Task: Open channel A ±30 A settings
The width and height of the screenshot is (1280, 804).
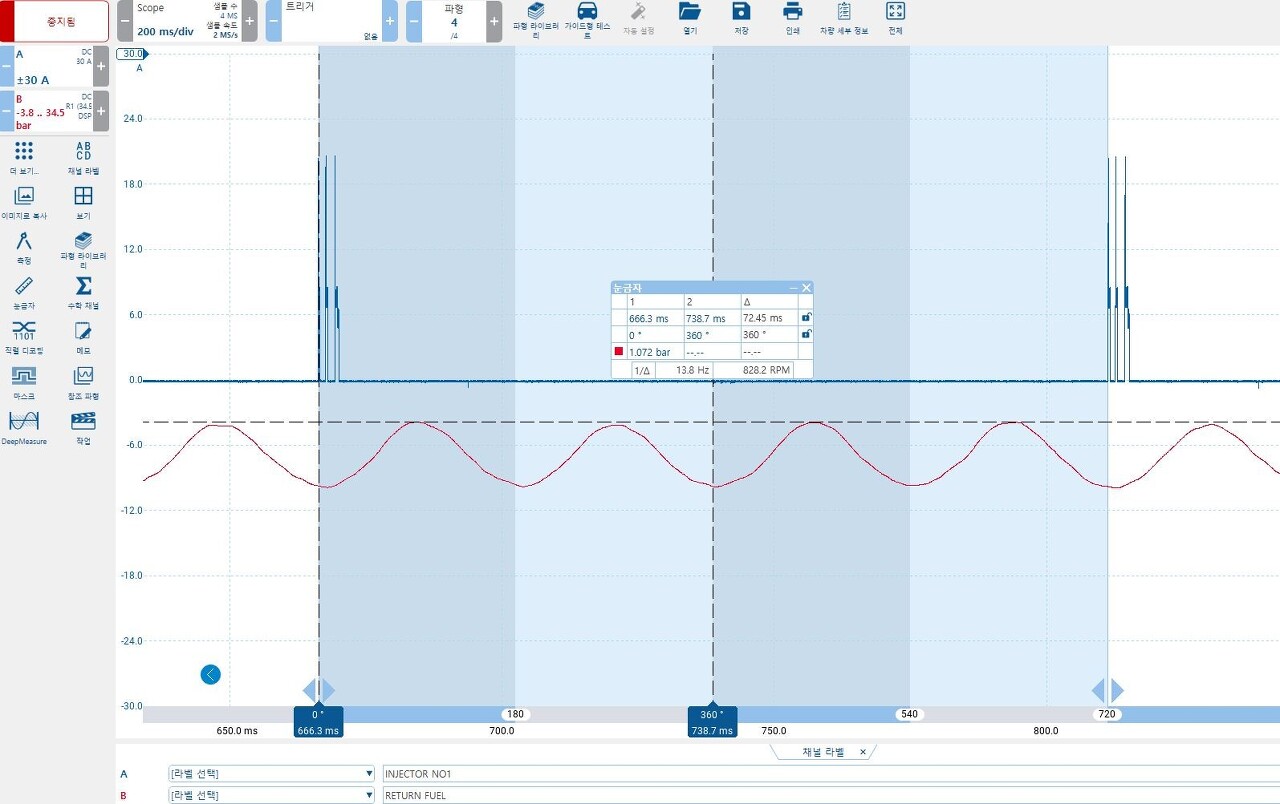Action: coord(53,66)
